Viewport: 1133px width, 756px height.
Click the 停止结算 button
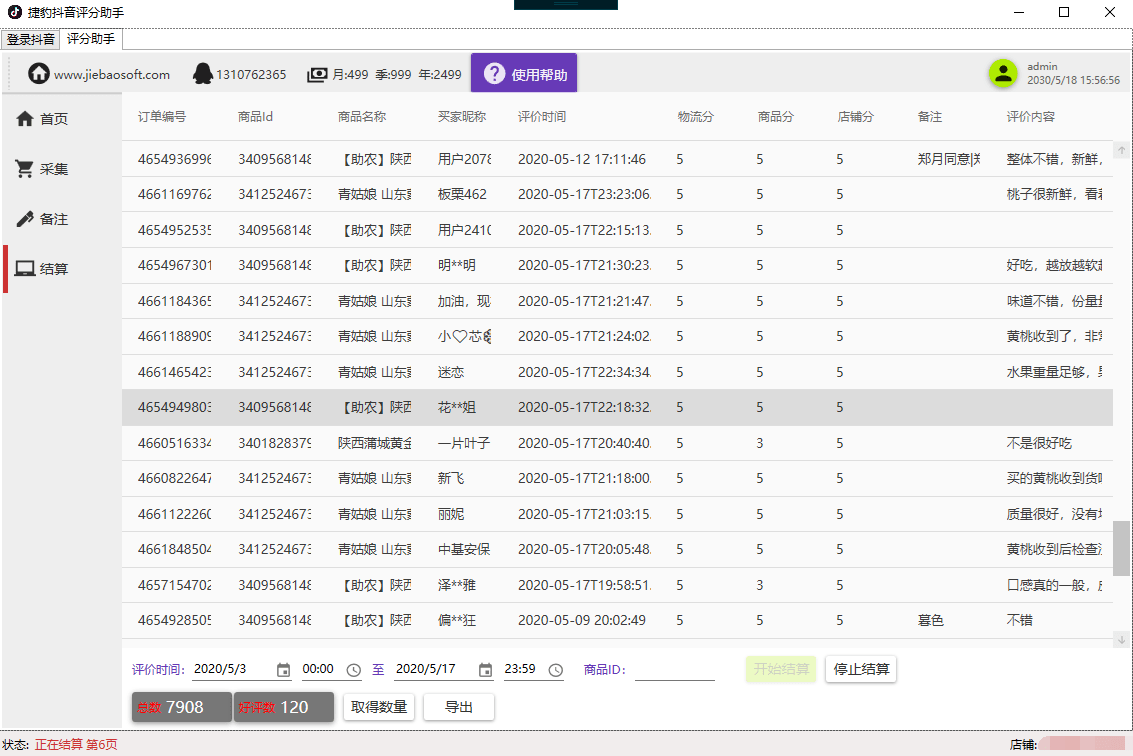pos(861,669)
